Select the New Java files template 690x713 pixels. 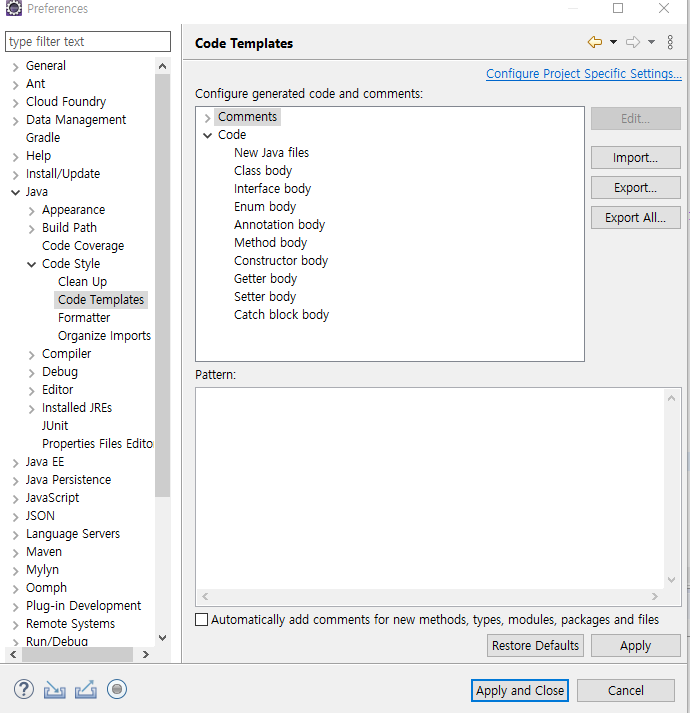click(x=271, y=152)
